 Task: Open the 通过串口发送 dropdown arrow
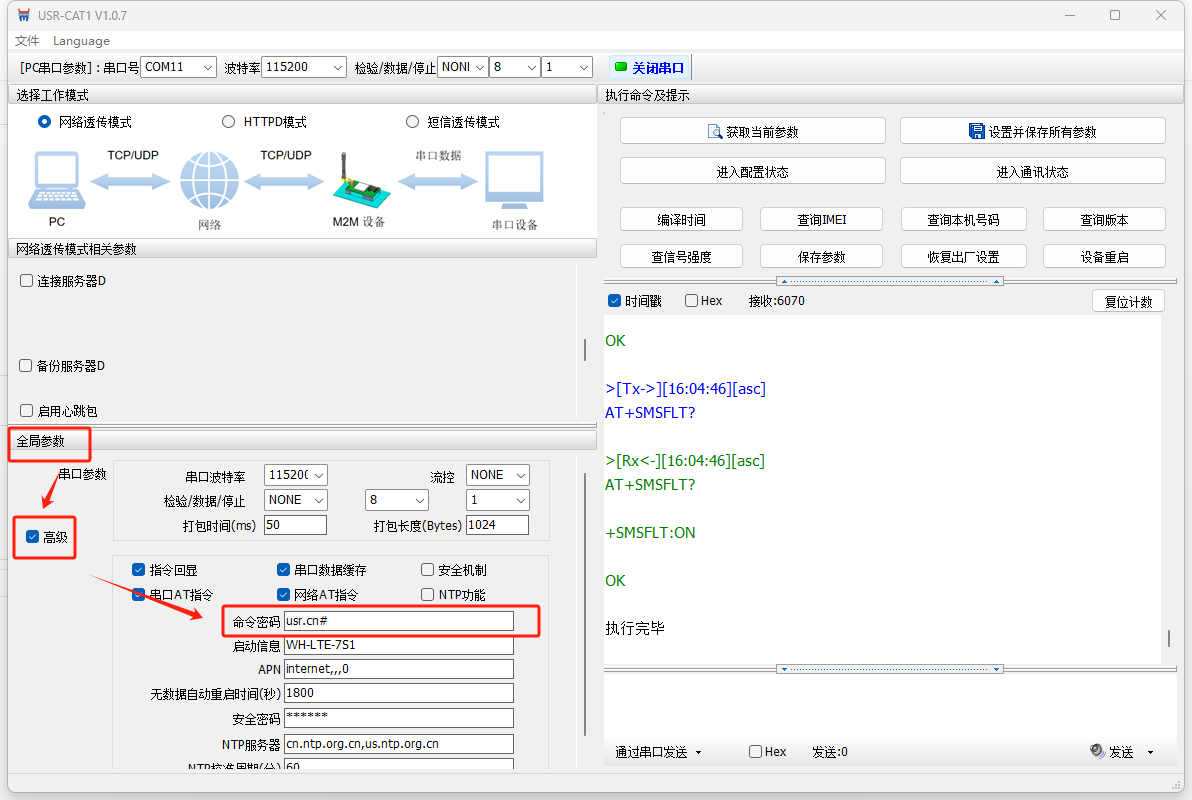[698, 752]
